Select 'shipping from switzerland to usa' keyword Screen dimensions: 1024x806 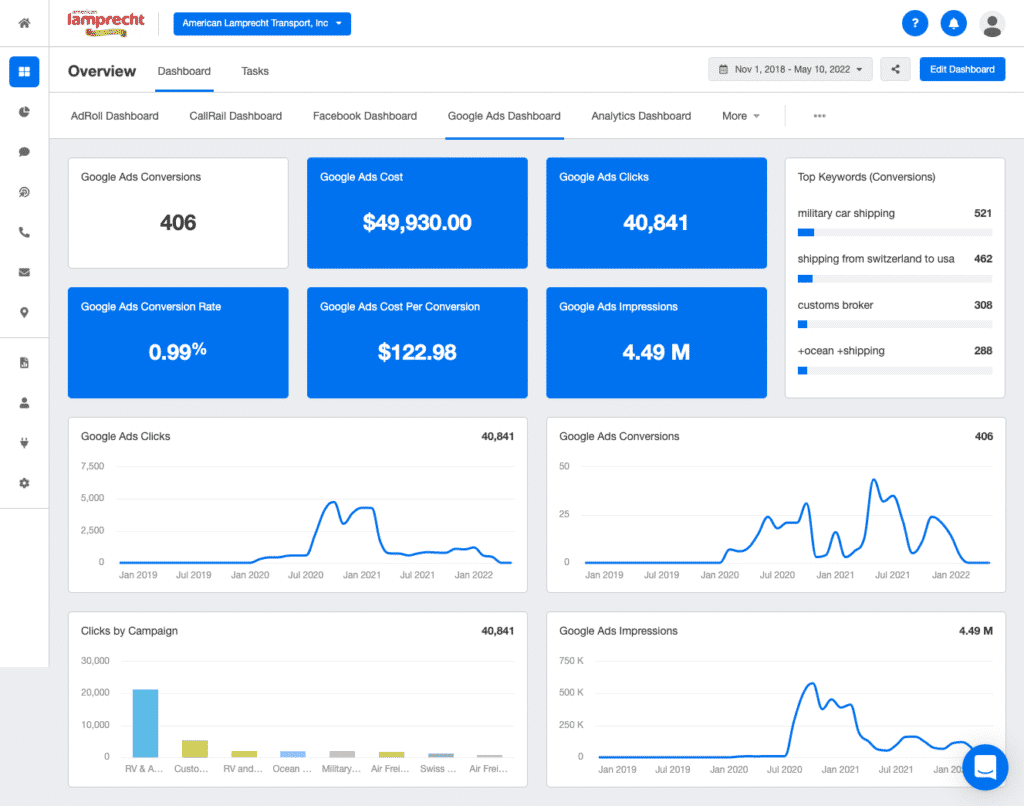[876, 259]
